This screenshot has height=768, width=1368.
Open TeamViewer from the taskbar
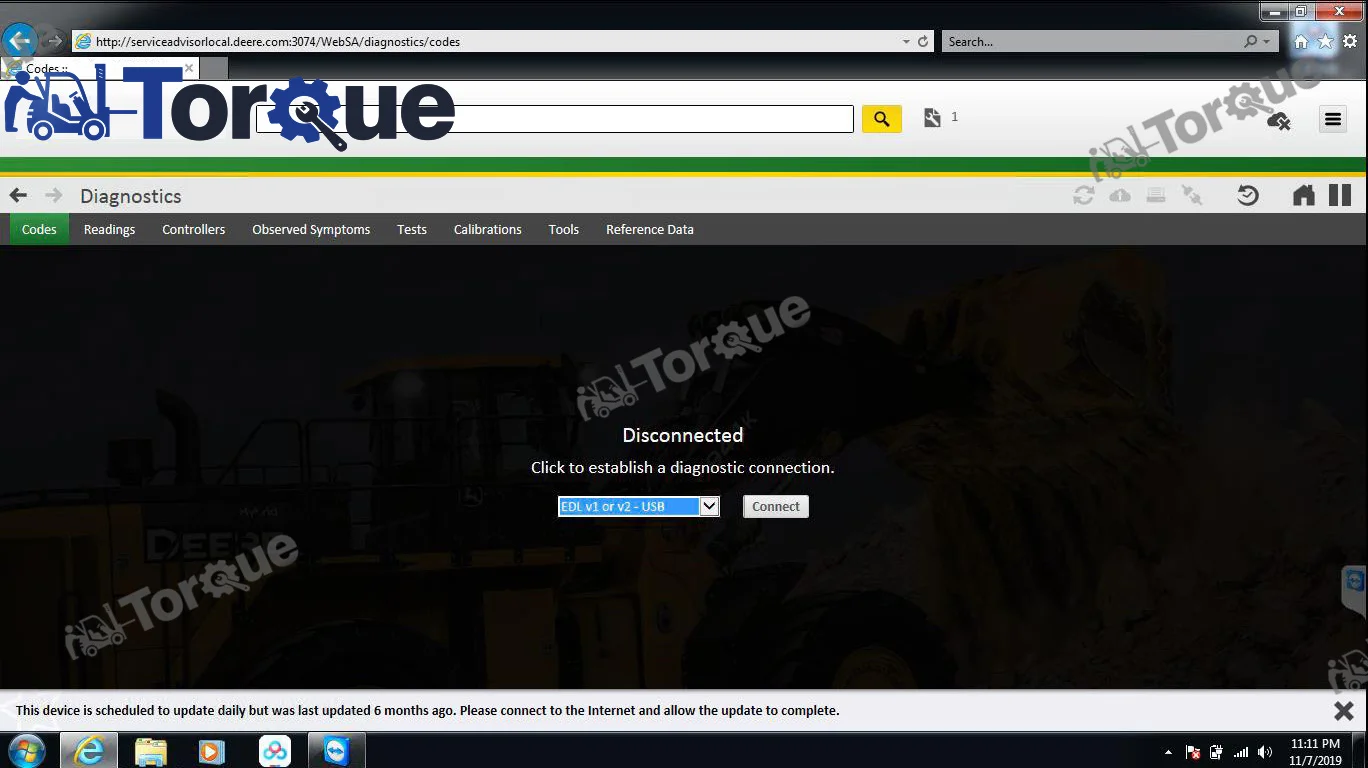tap(337, 750)
